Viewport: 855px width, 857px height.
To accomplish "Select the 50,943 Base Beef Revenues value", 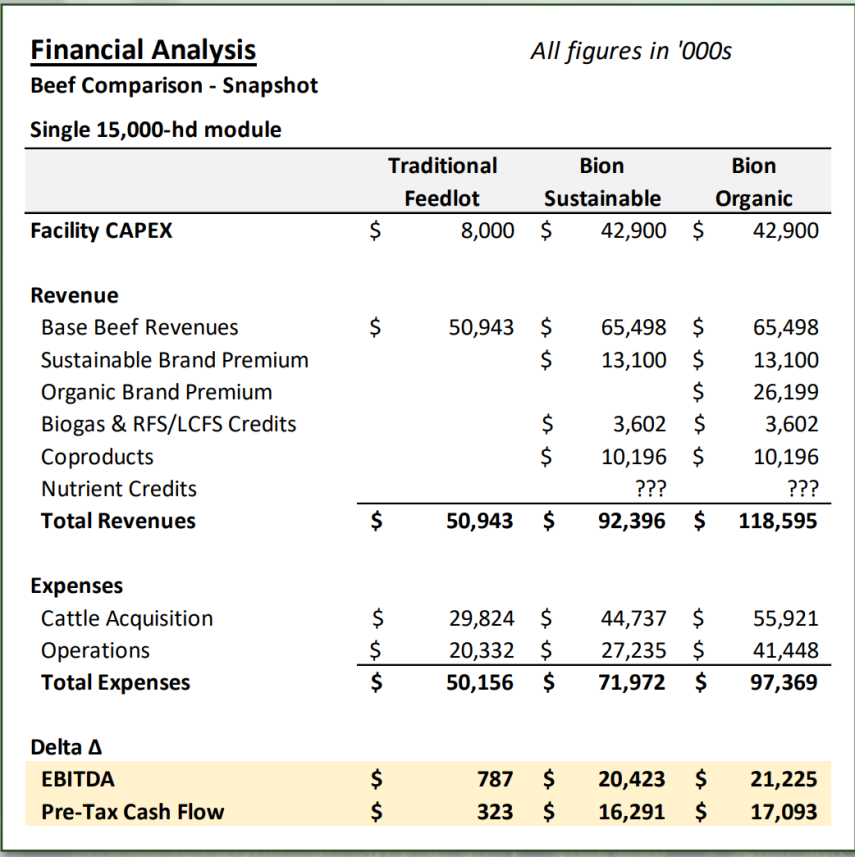I will click(481, 327).
